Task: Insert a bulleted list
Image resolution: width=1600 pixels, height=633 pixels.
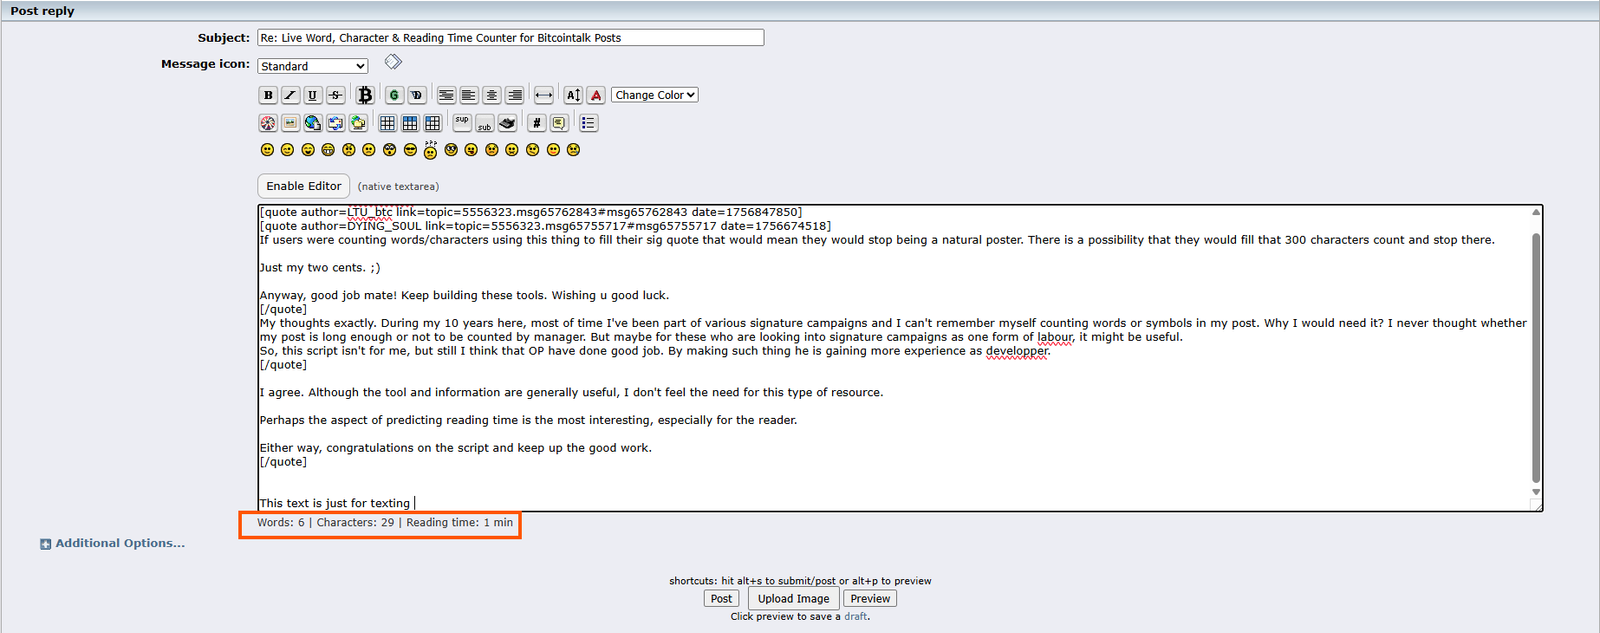Action: point(588,123)
